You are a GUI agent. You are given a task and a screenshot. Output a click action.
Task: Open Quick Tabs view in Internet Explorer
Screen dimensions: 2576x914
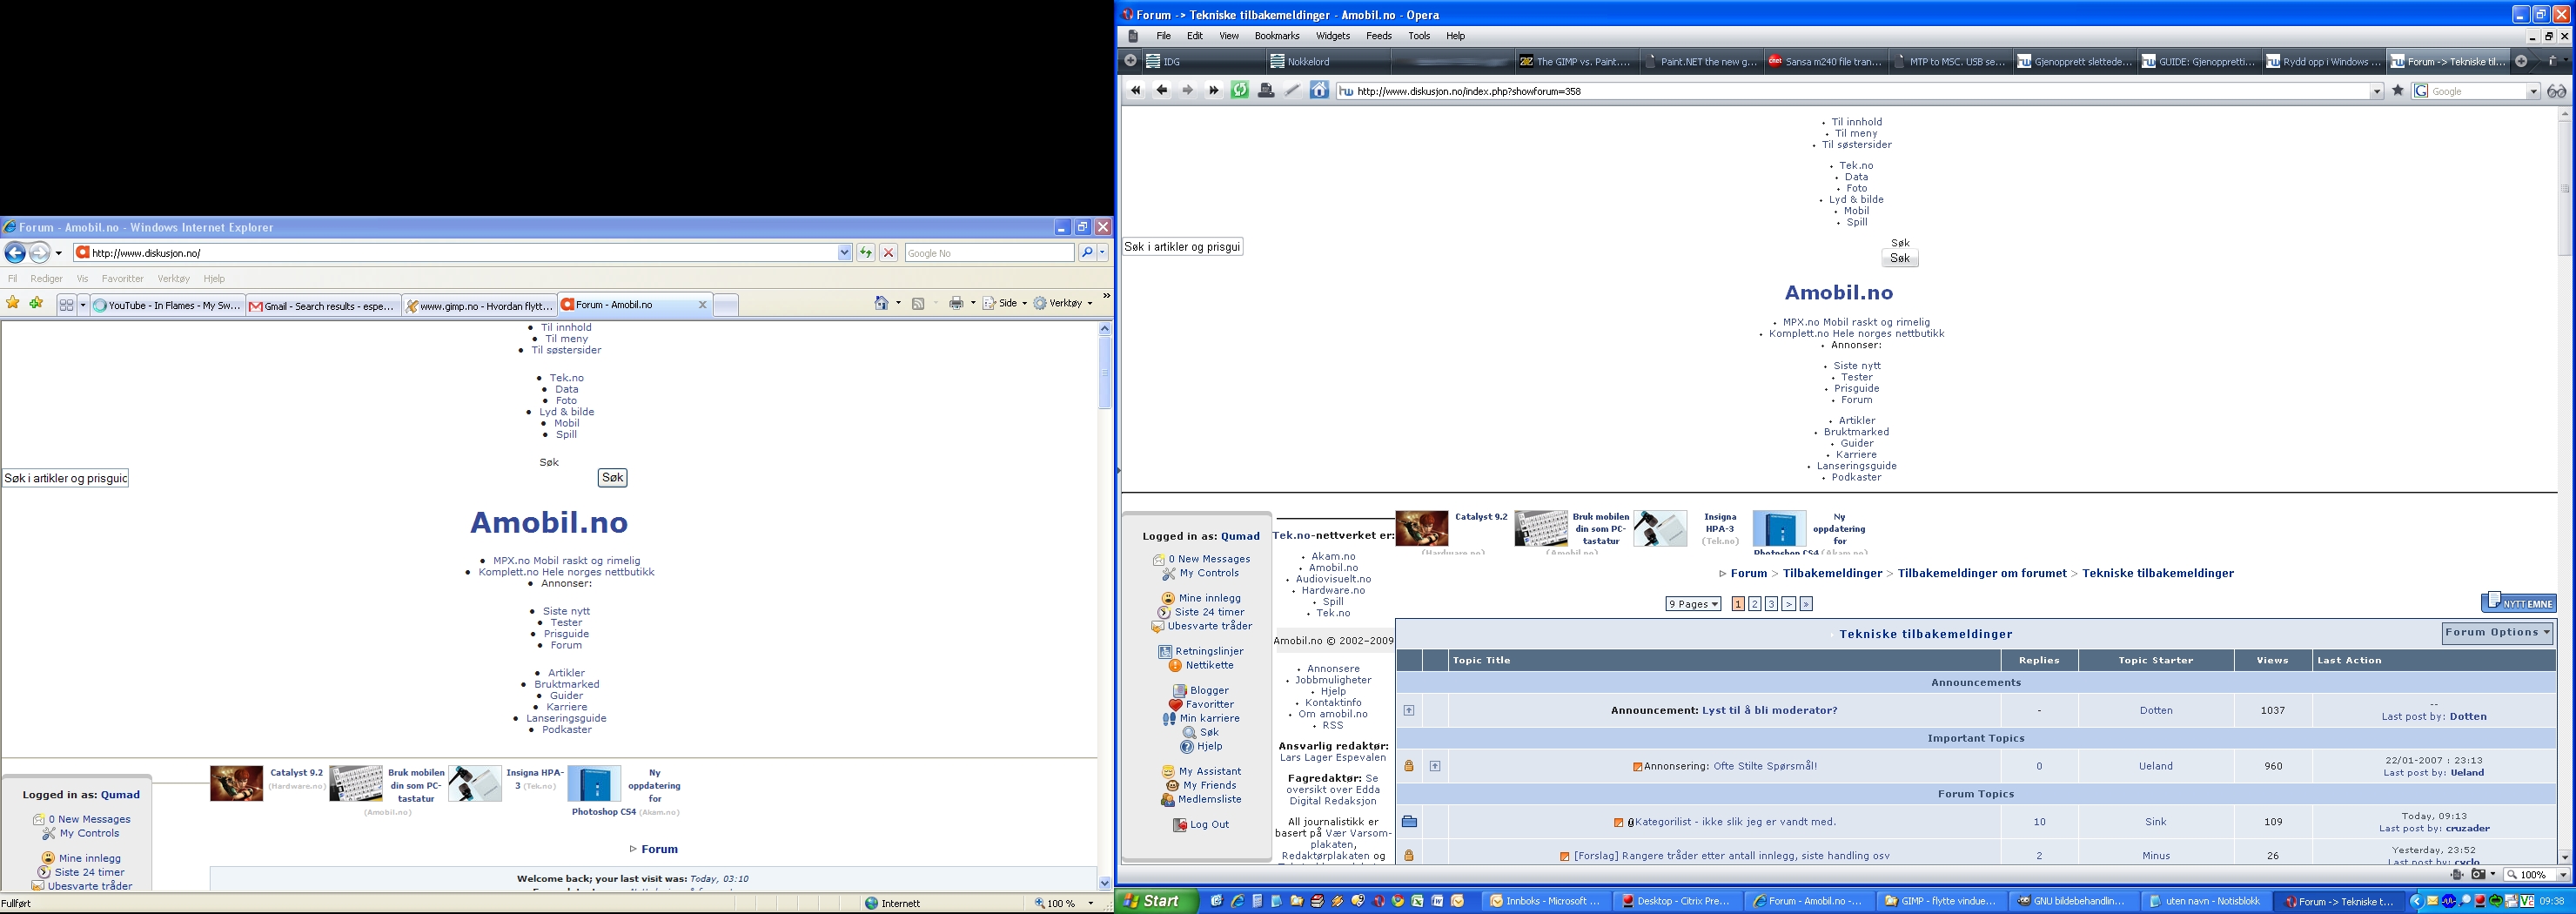[66, 304]
